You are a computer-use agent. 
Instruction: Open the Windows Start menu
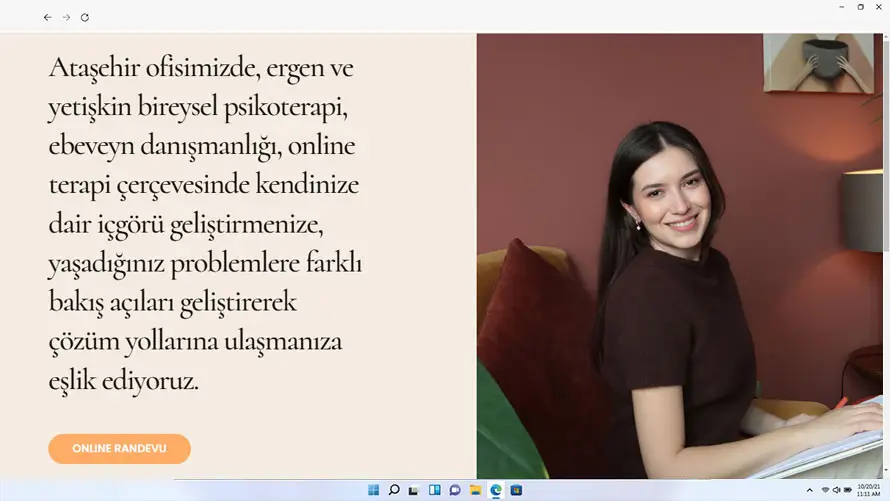373,490
